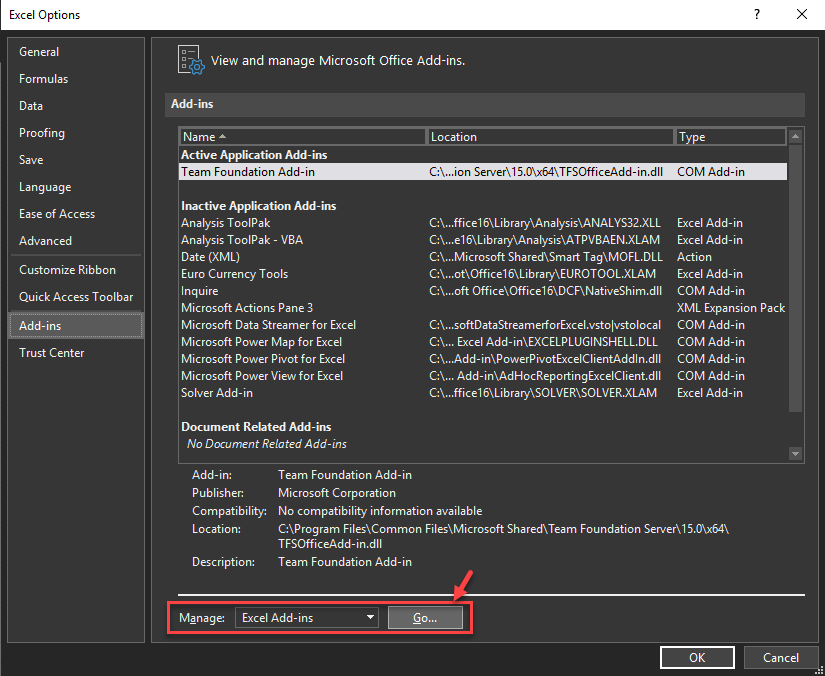Click XML Expansion Pack type cell
Image resolution: width=825 pixels, height=676 pixels.
click(x=731, y=308)
